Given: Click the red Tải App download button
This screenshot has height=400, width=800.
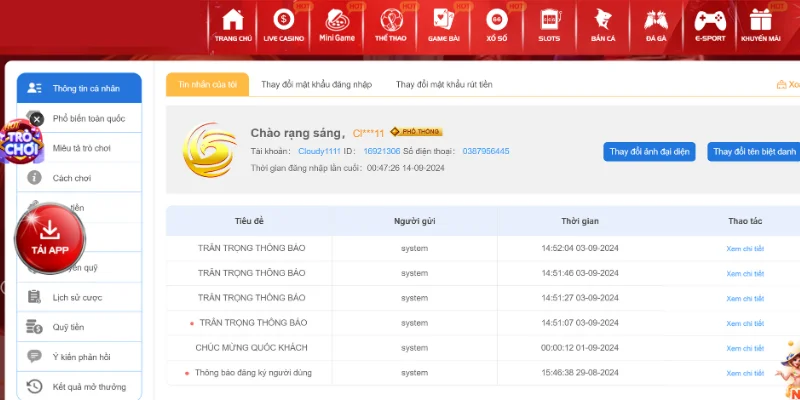Looking at the screenshot, I should click(x=50, y=235).
